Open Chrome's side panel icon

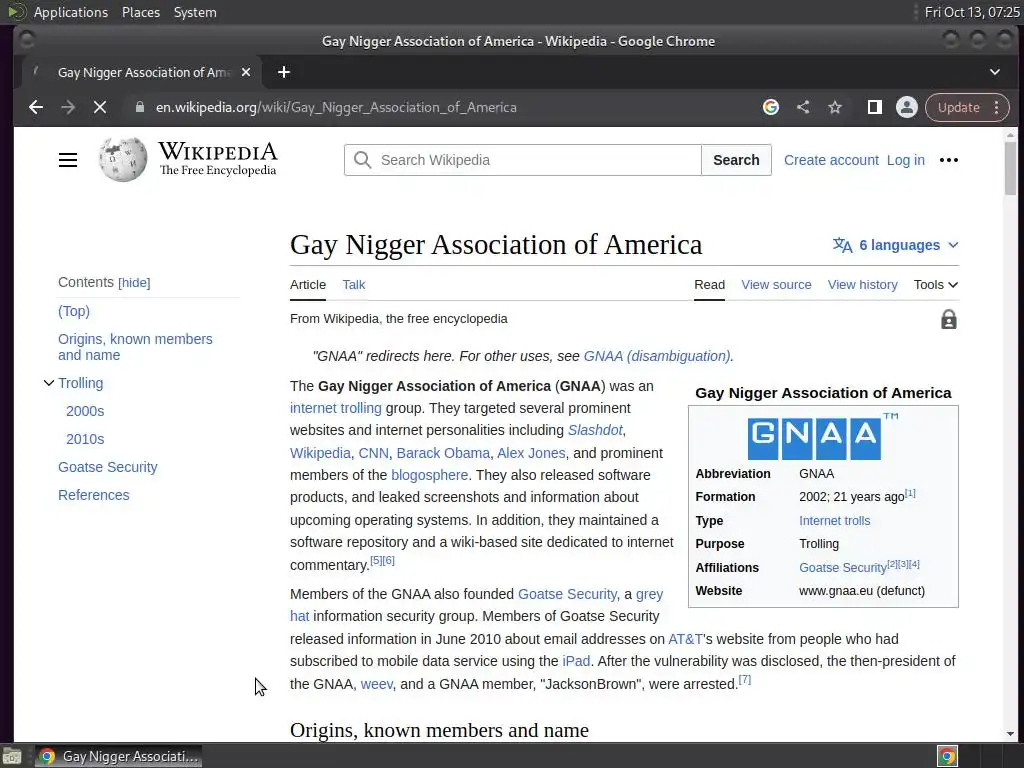click(x=874, y=107)
